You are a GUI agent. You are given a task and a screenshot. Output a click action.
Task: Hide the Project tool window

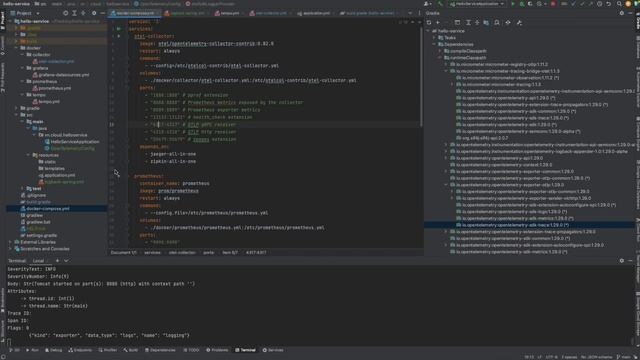(102, 13)
